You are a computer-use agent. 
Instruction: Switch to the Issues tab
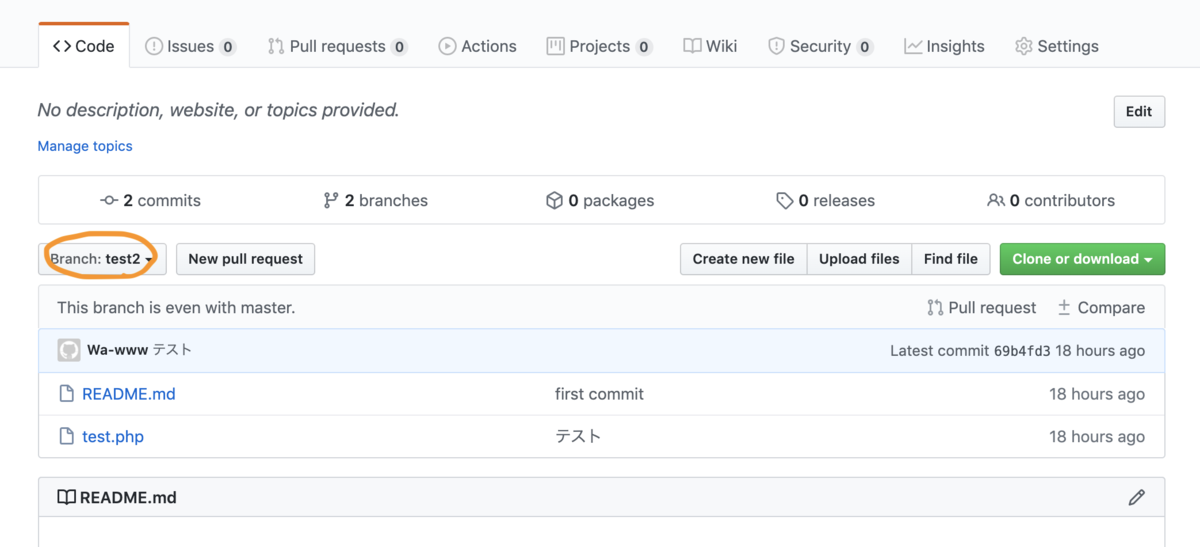pyautogui.click(x=190, y=46)
